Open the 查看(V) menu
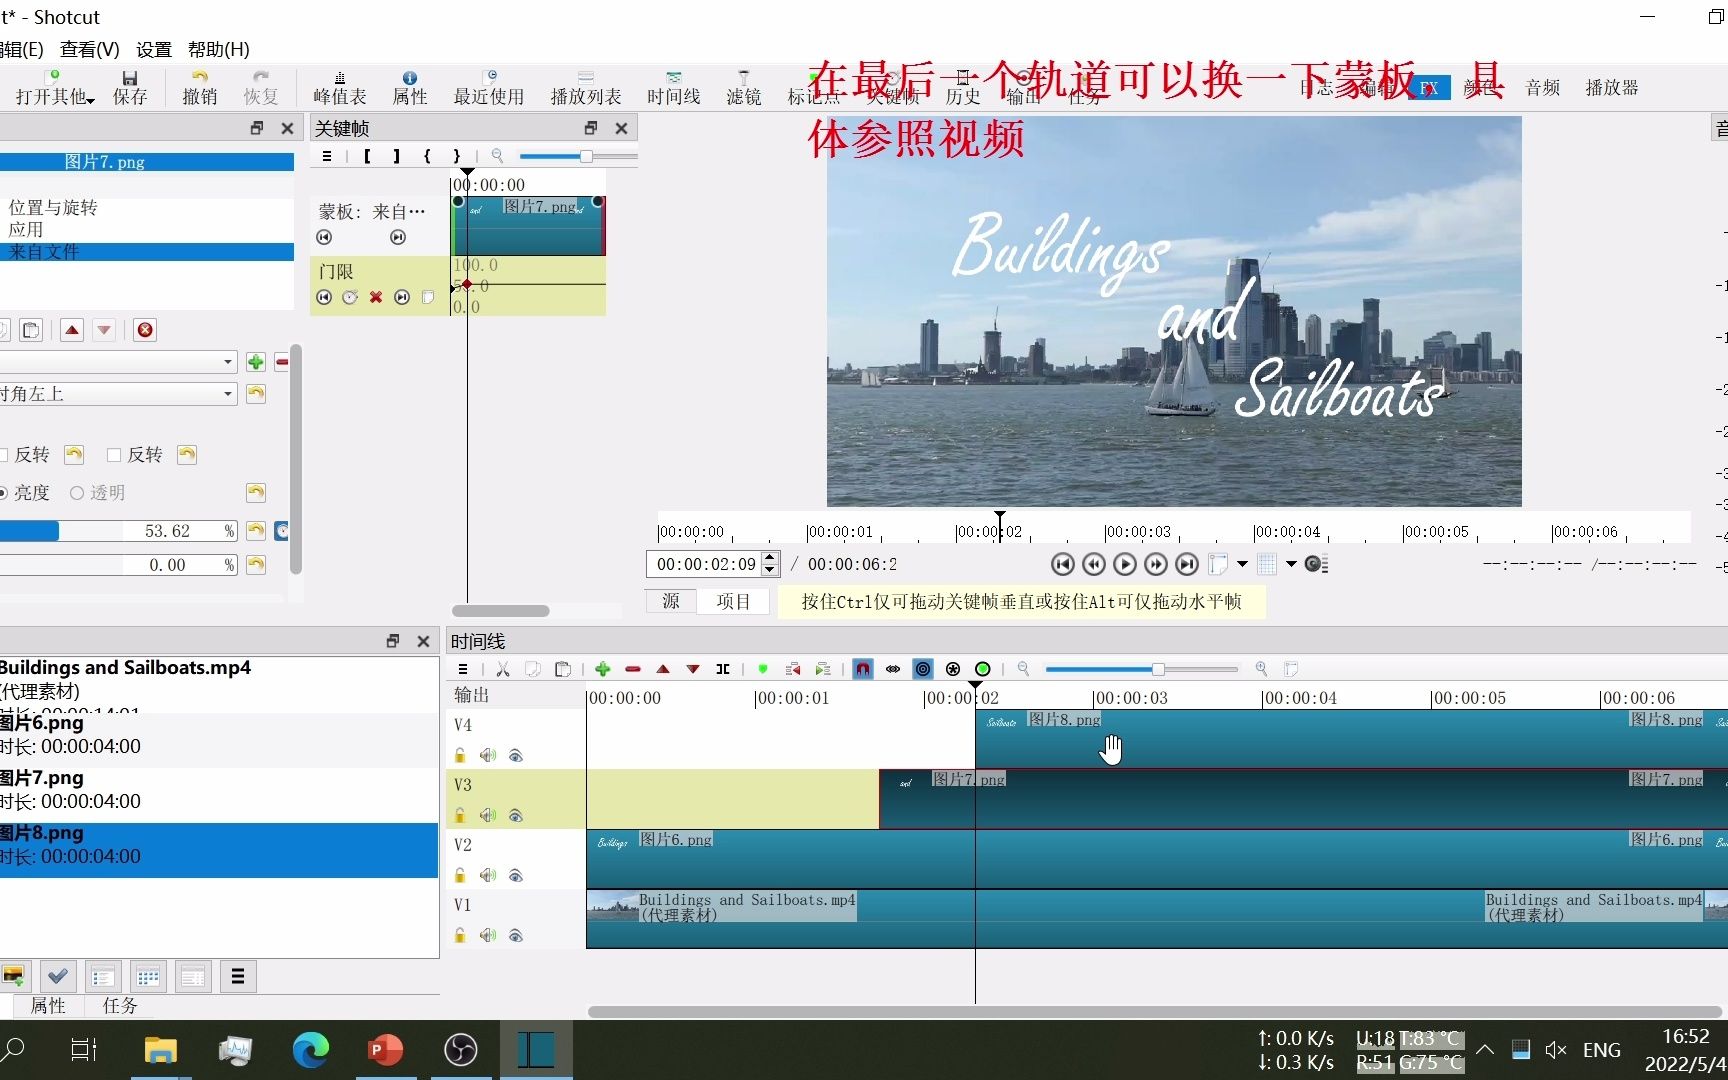The image size is (1728, 1080). 90,49
